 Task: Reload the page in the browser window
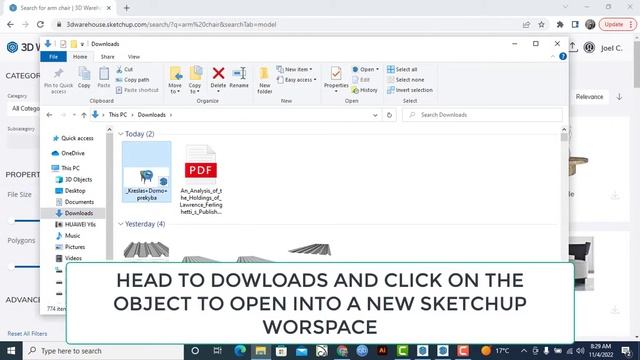40,24
